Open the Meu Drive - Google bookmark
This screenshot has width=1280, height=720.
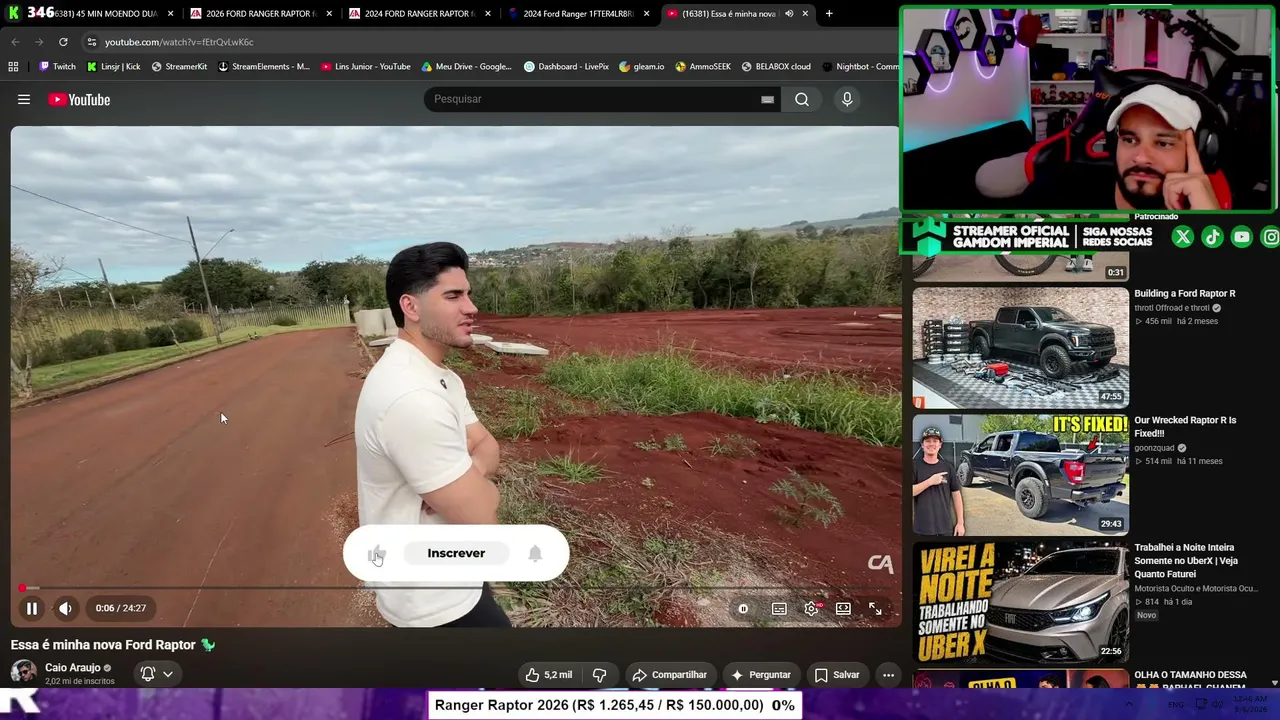tap(466, 67)
